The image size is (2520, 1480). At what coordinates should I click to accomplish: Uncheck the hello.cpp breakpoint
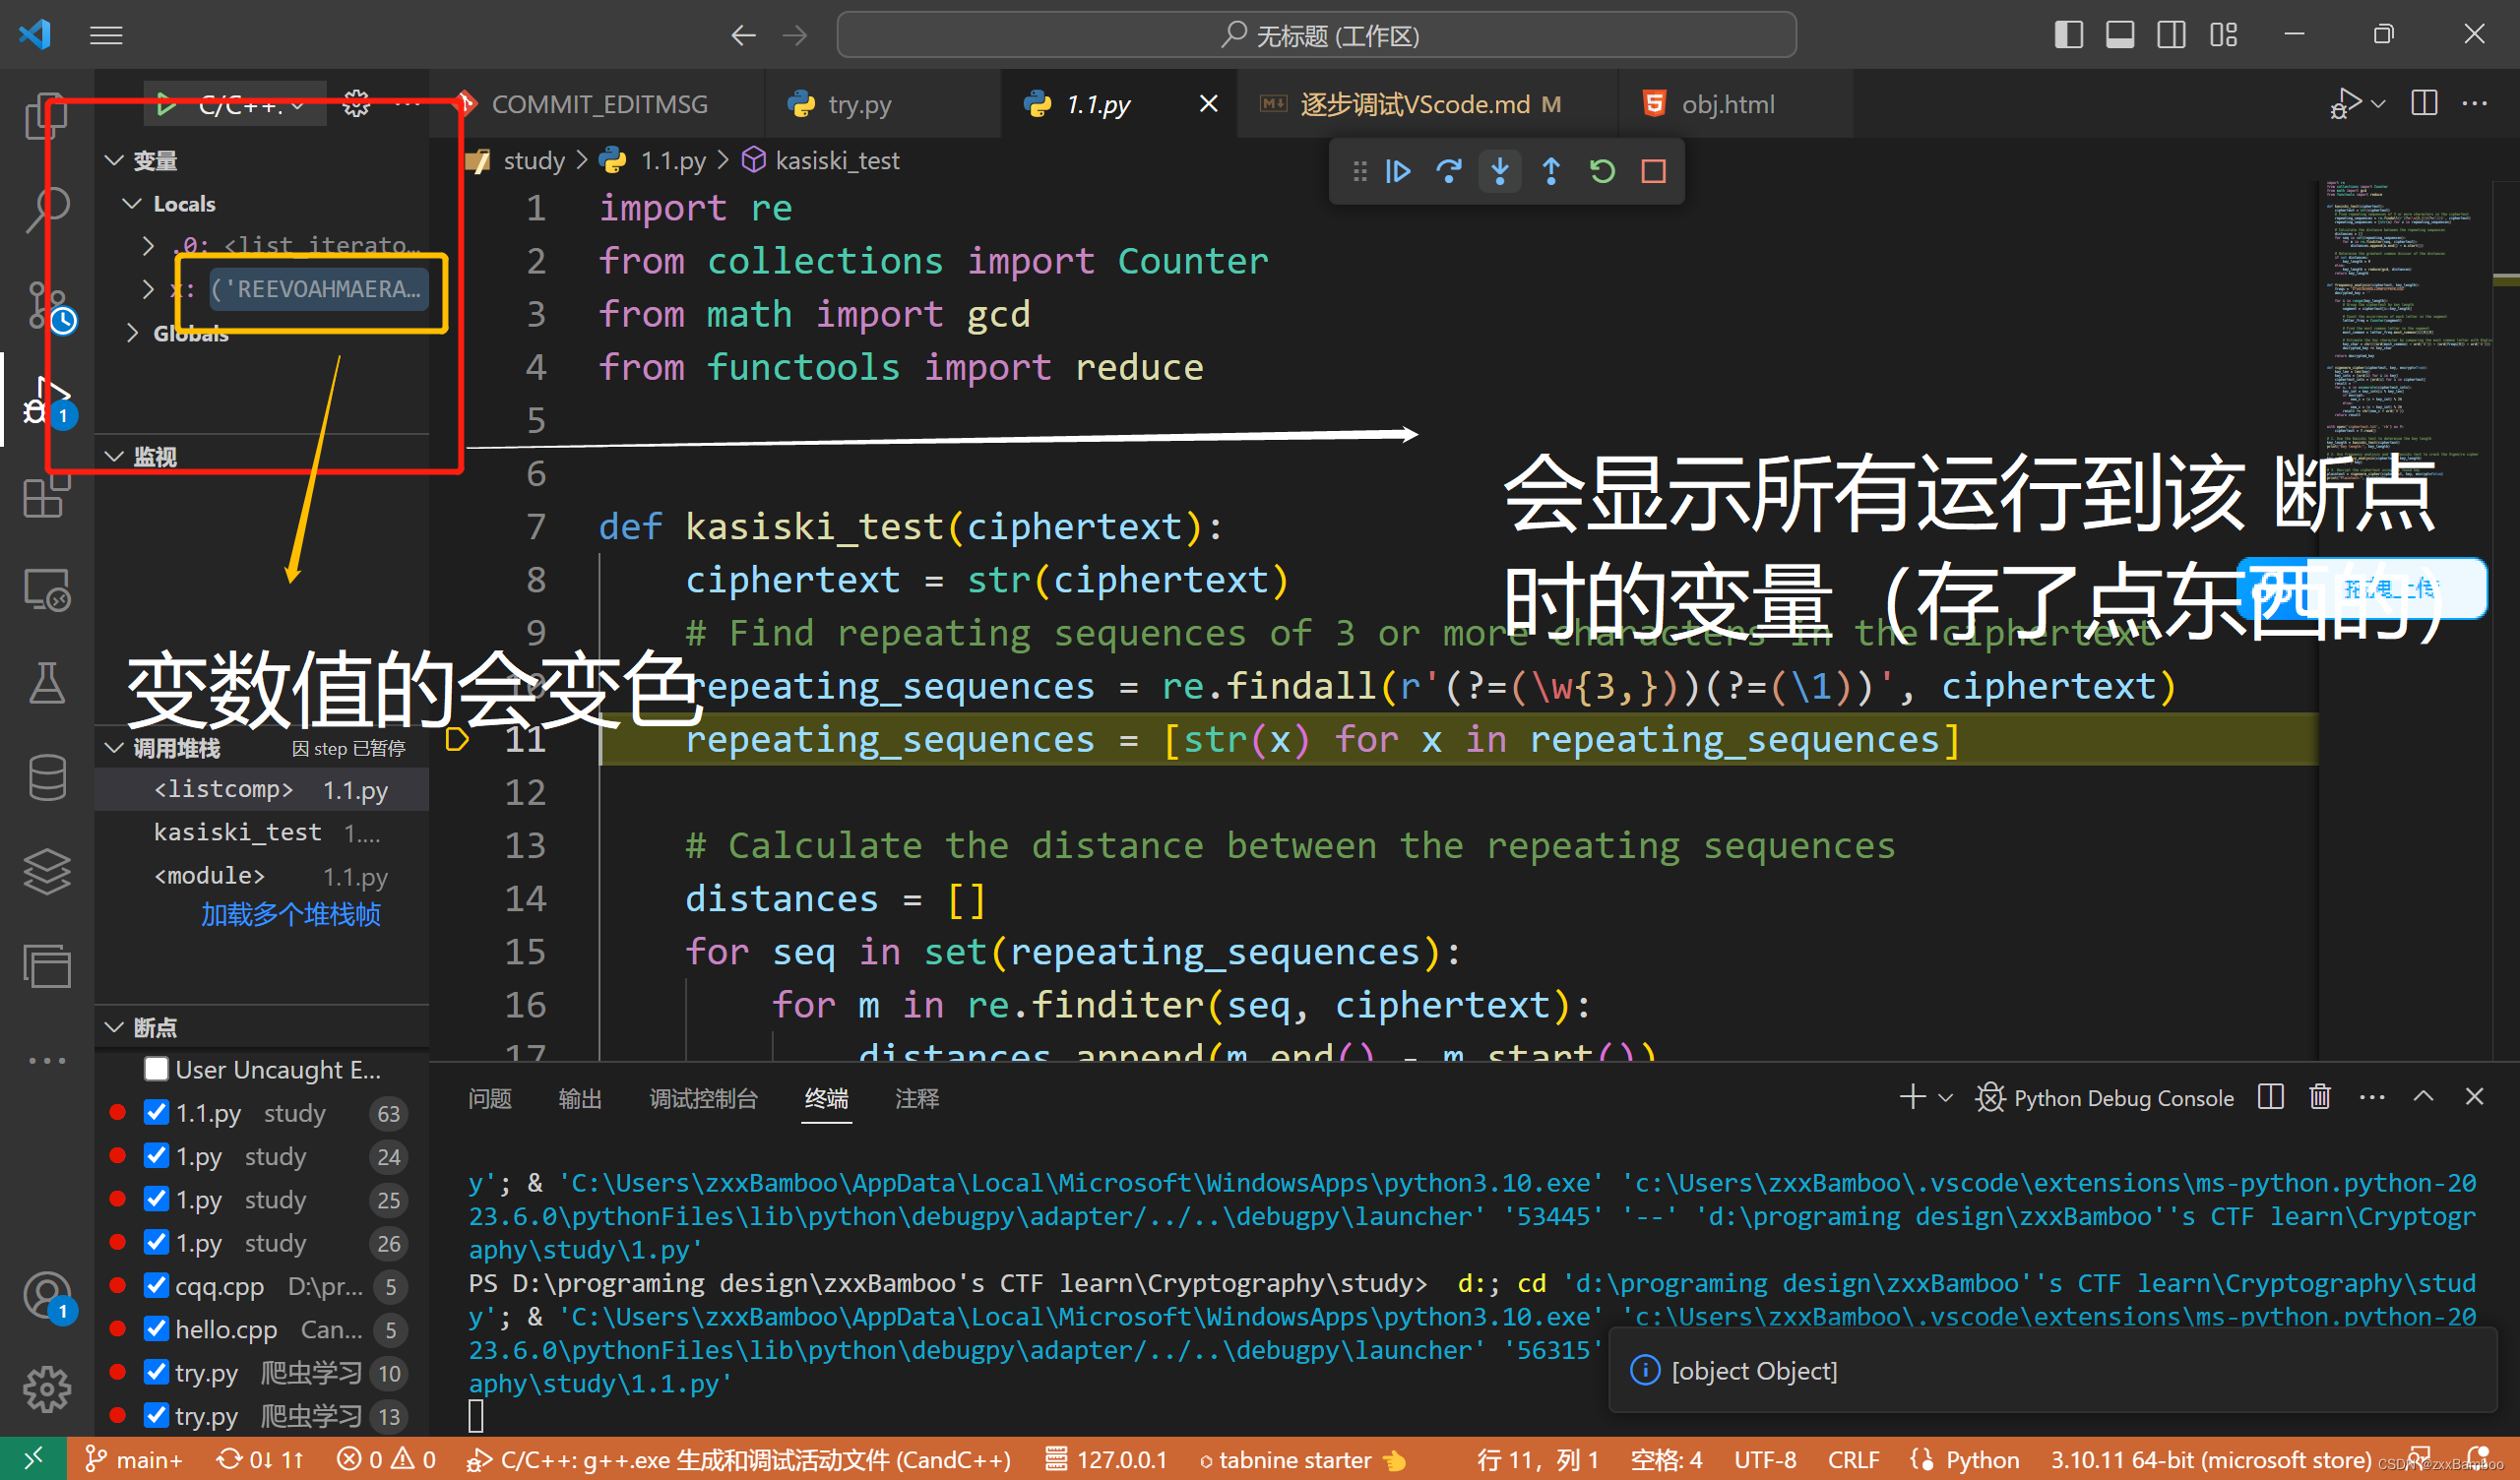[156, 1329]
